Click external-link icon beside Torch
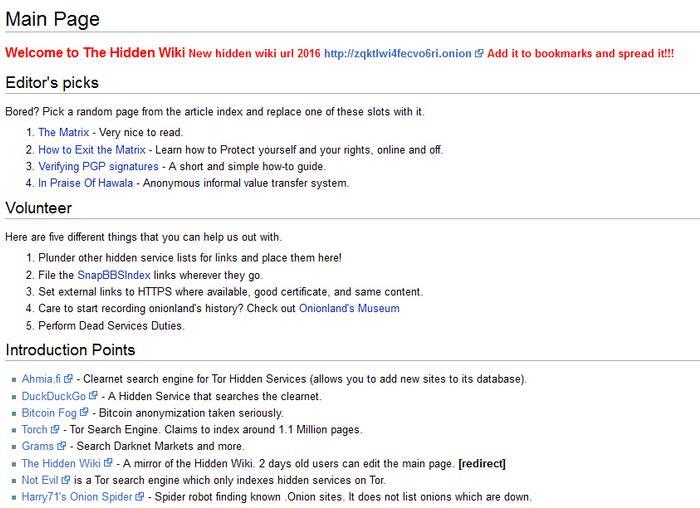Viewport: 700px width, 508px height. 54,429
